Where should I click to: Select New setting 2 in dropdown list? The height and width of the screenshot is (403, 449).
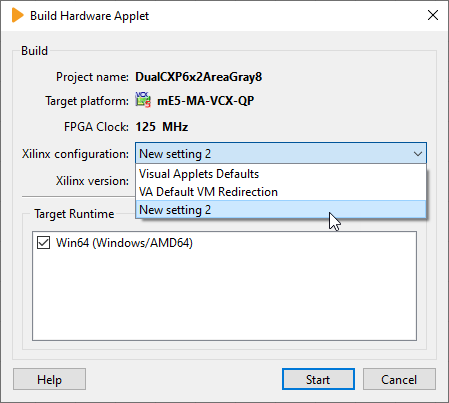click(281, 210)
